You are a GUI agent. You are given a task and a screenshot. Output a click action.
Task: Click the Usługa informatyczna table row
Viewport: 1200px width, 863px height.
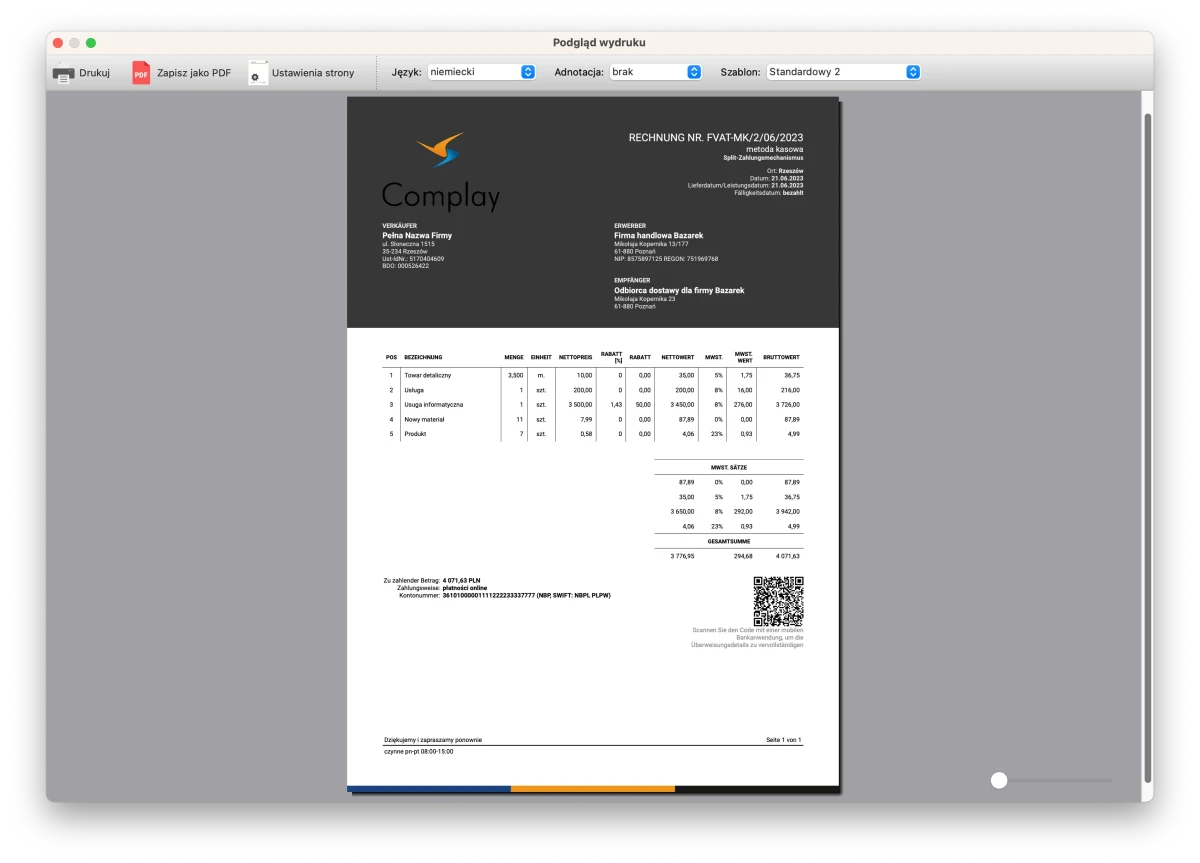tap(433, 405)
